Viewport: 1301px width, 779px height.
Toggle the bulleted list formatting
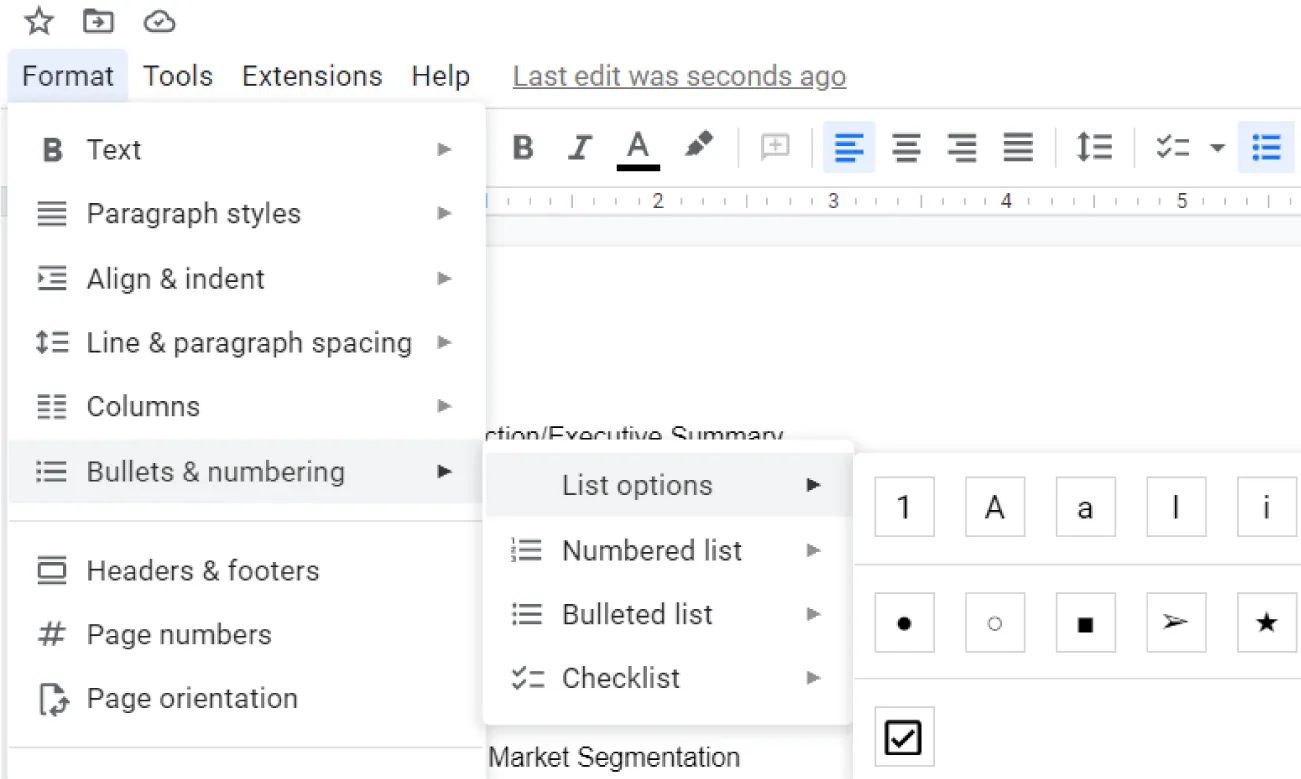click(x=1266, y=147)
